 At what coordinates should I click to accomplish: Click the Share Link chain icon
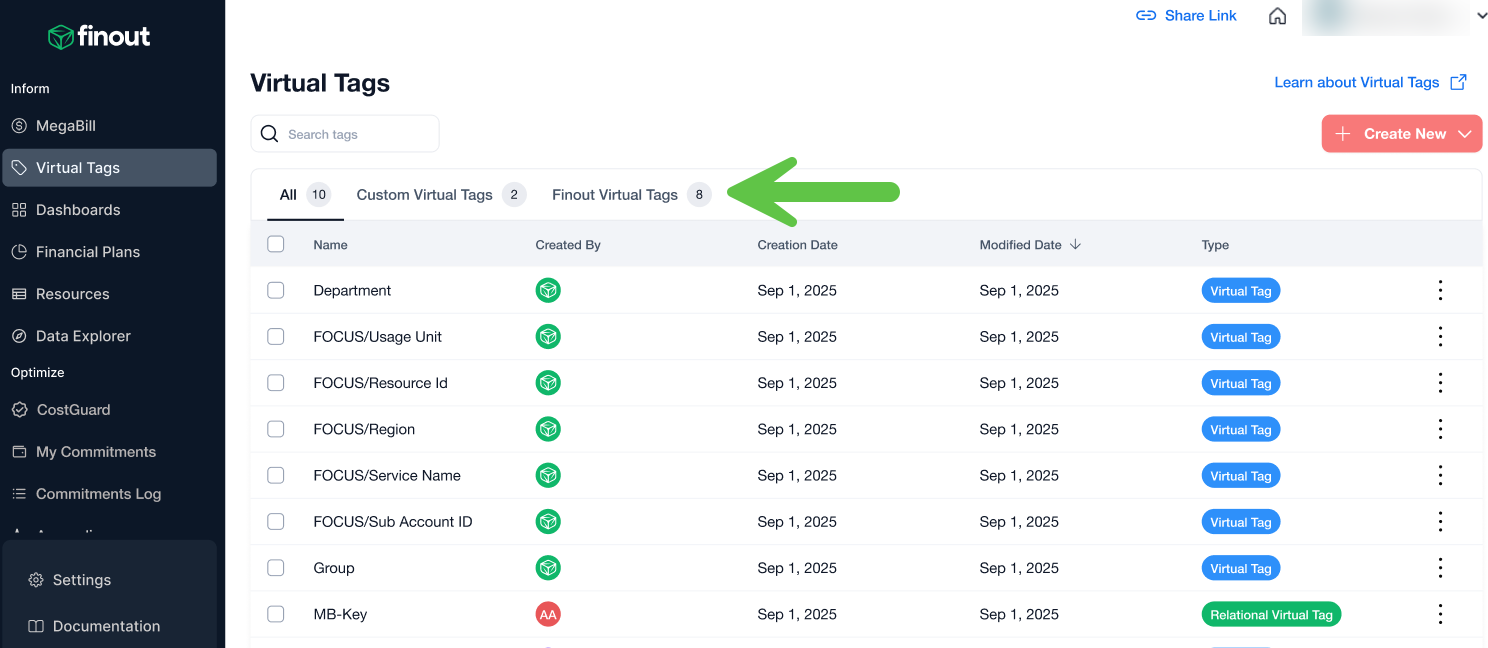click(x=1146, y=16)
